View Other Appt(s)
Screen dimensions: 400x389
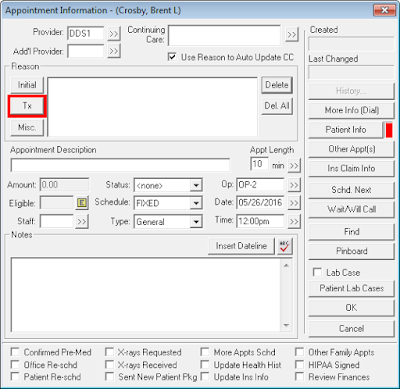(351, 149)
